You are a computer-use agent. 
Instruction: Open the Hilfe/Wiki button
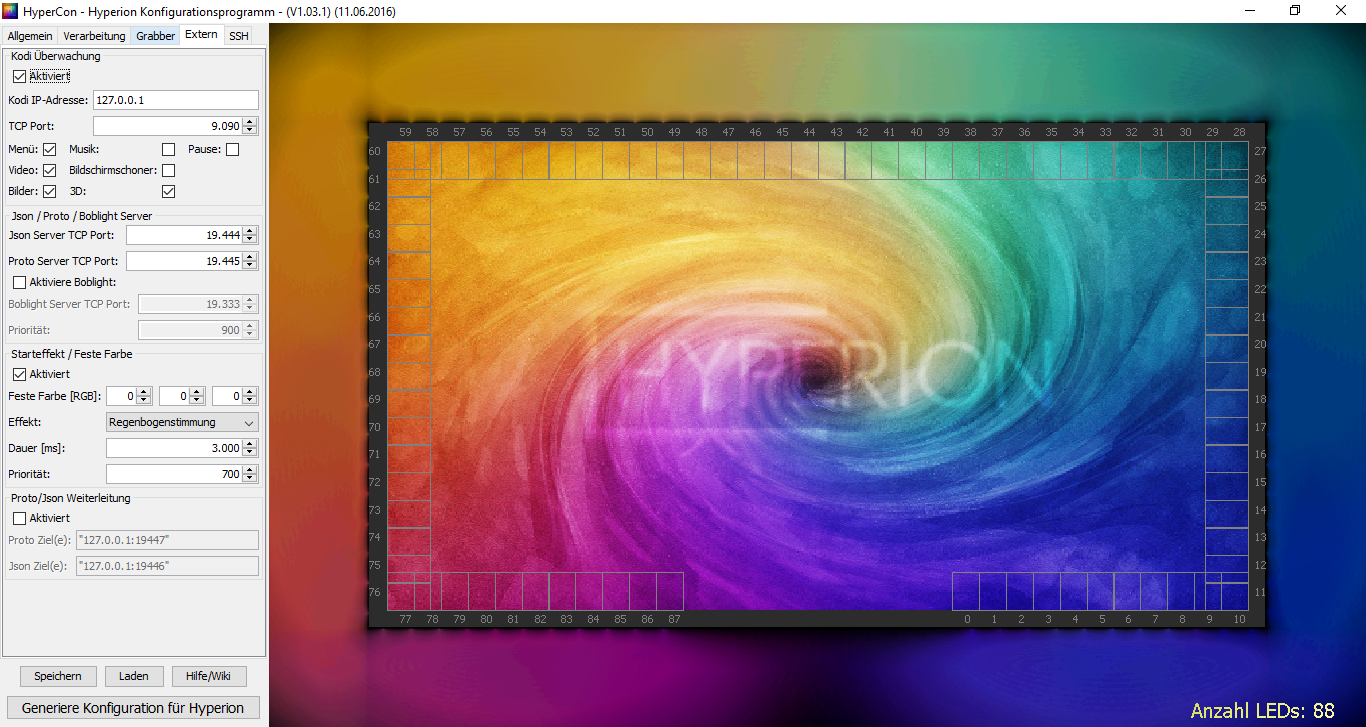[208, 676]
